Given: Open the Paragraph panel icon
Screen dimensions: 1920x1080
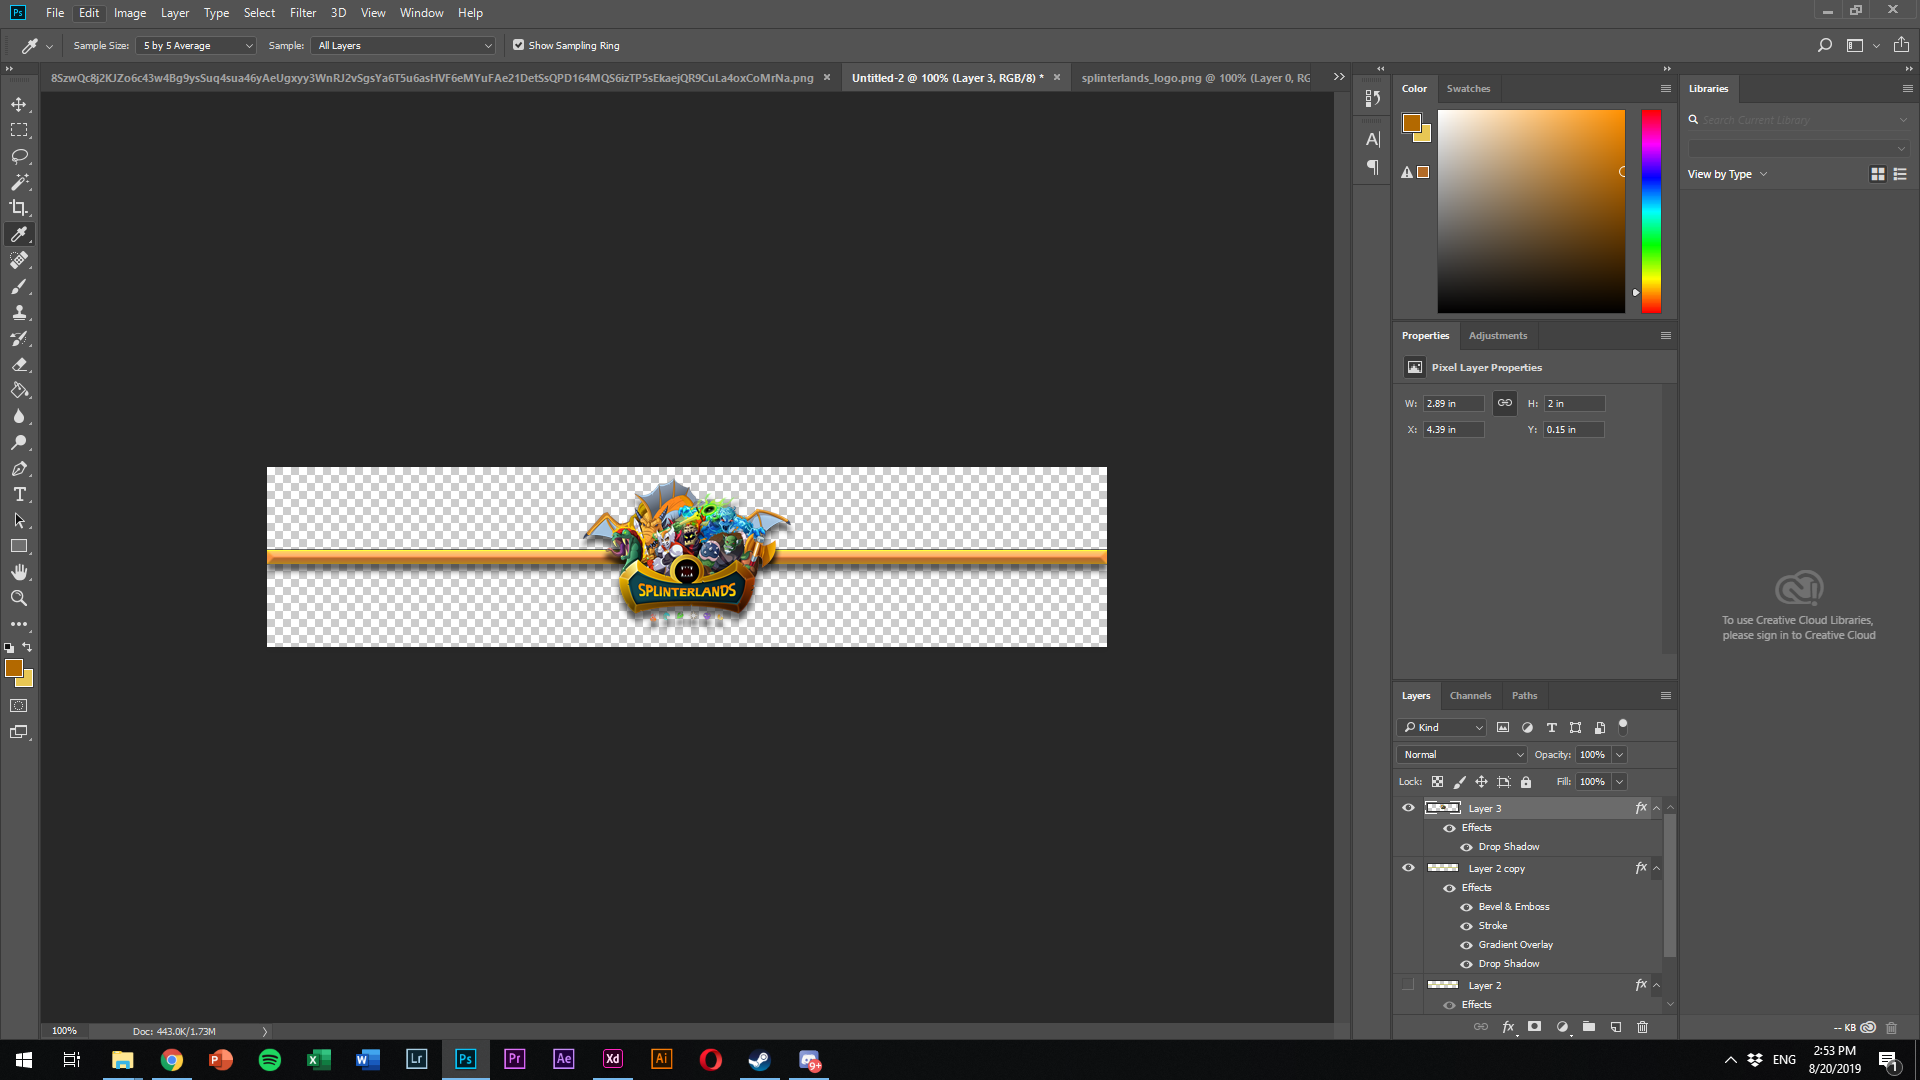Looking at the screenshot, I should [x=1373, y=167].
